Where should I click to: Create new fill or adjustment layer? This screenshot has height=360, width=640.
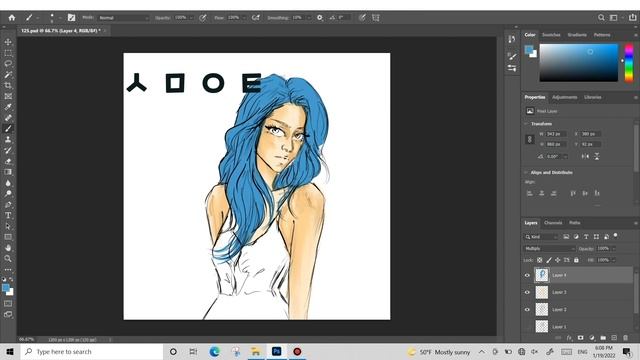pyautogui.click(x=592, y=338)
